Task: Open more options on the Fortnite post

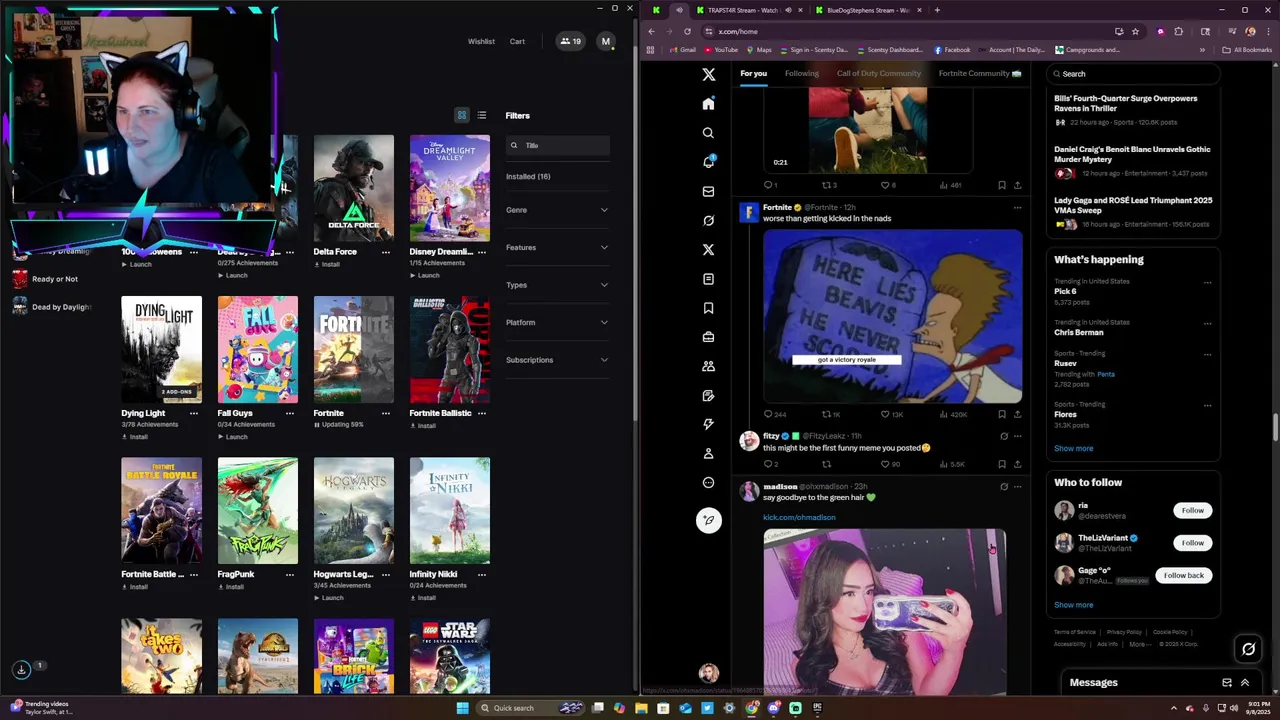Action: coord(1017,208)
